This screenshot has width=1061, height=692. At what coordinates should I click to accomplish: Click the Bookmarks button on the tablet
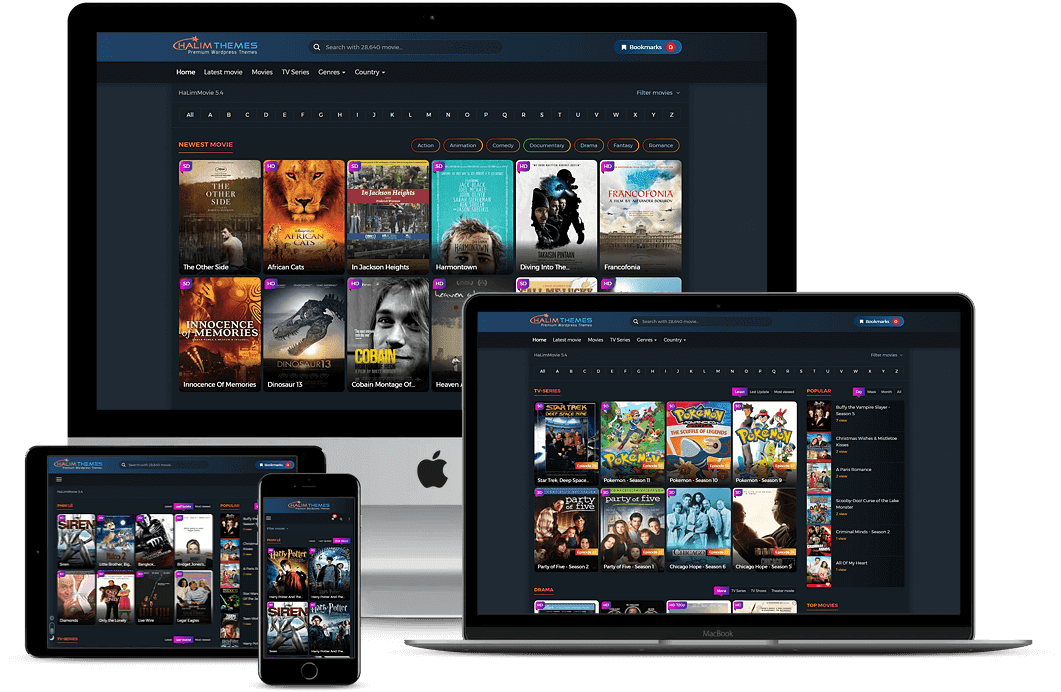coord(274,465)
